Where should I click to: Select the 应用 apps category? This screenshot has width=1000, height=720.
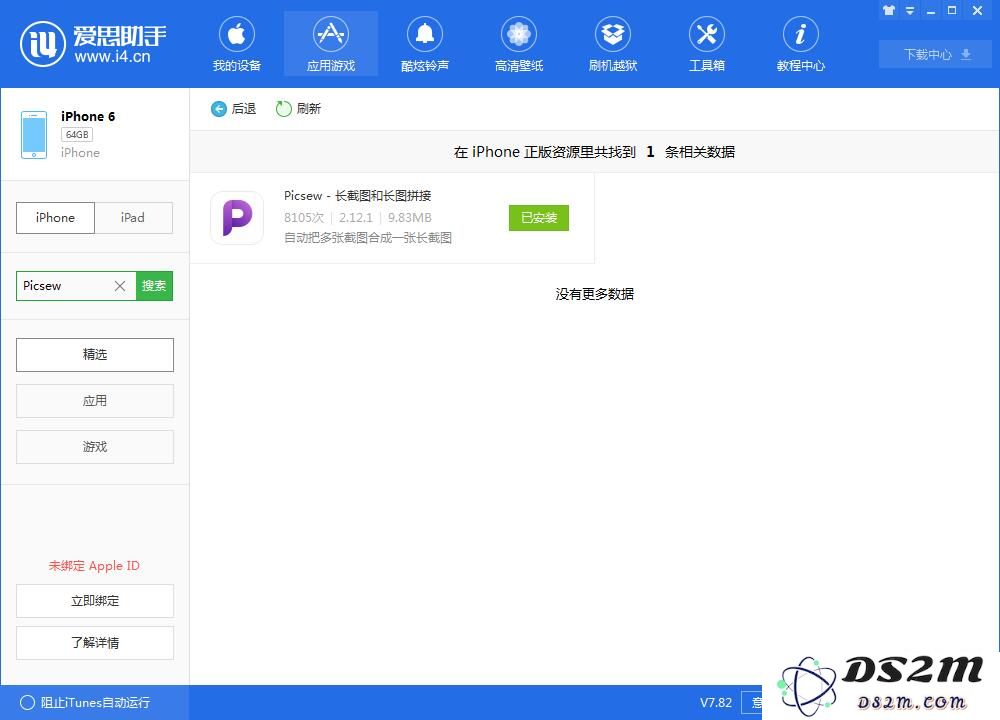point(95,400)
